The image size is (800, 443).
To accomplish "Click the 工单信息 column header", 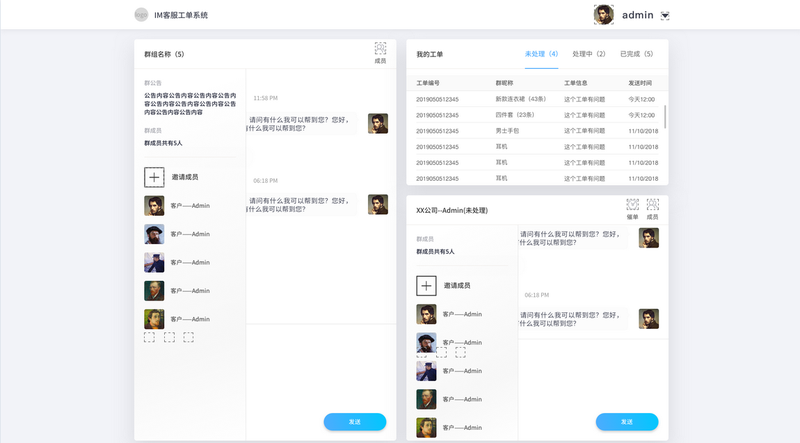I will (576, 83).
